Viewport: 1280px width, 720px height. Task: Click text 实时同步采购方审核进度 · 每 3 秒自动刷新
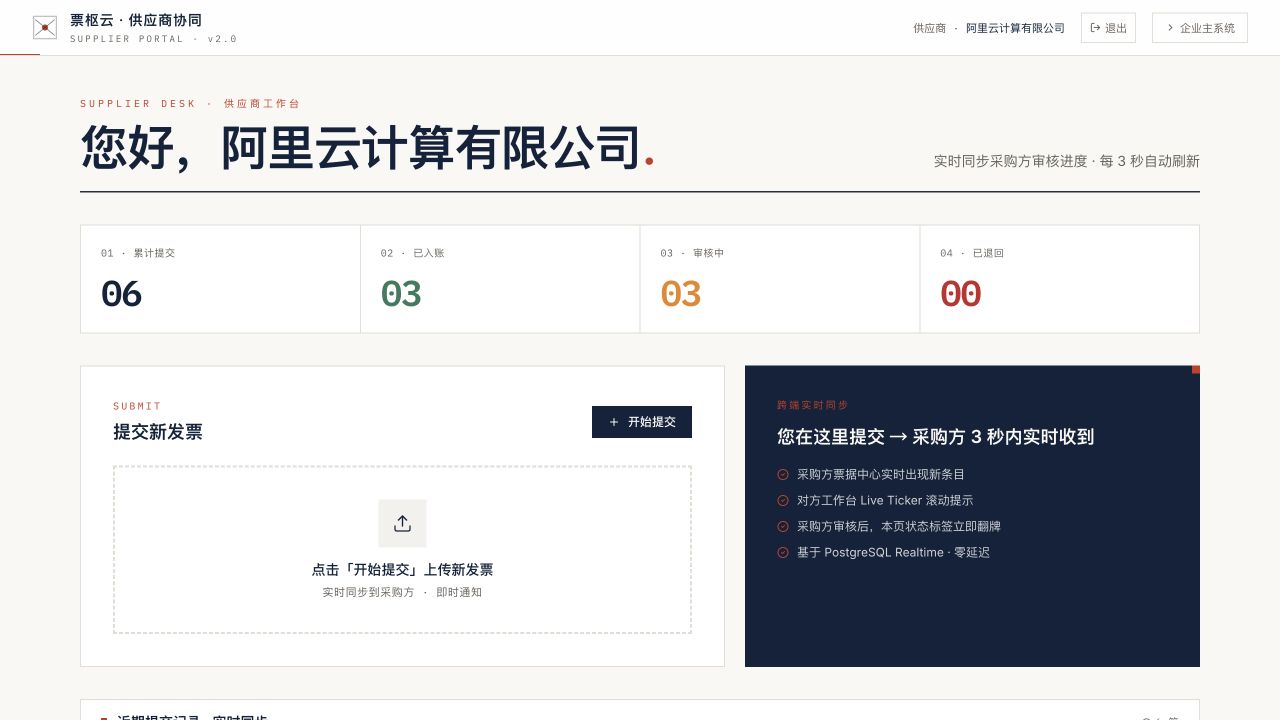1066,161
